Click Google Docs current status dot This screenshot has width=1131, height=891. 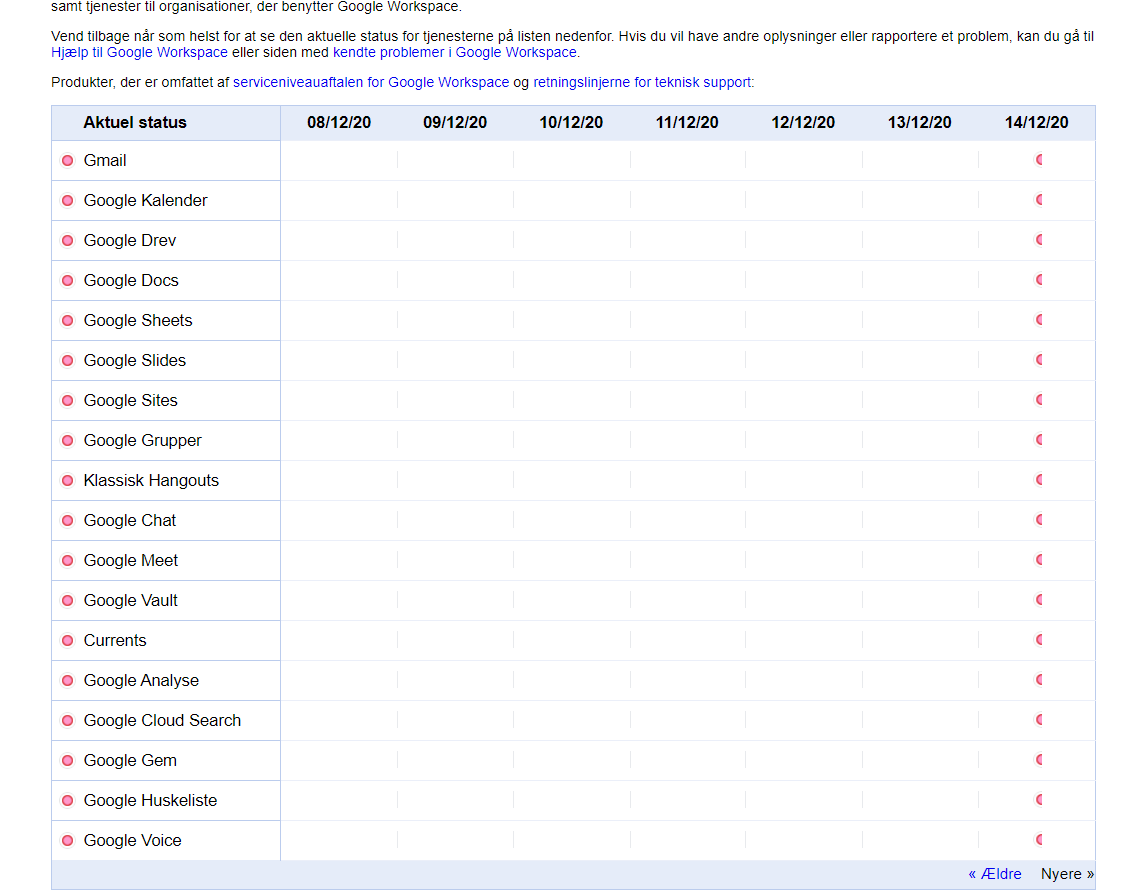pyautogui.click(x=68, y=281)
